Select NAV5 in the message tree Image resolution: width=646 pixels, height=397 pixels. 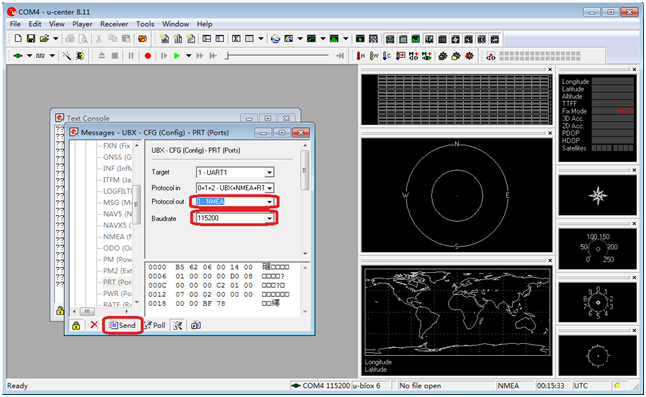117,214
